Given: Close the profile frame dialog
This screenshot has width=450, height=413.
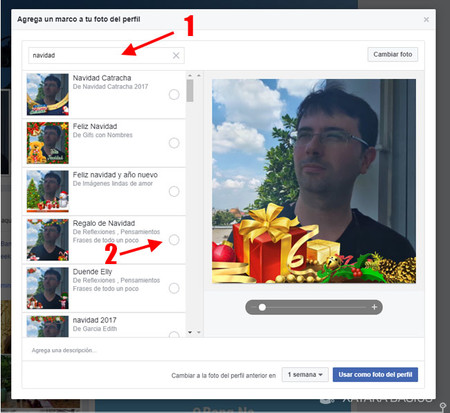Looking at the screenshot, I should [426, 20].
